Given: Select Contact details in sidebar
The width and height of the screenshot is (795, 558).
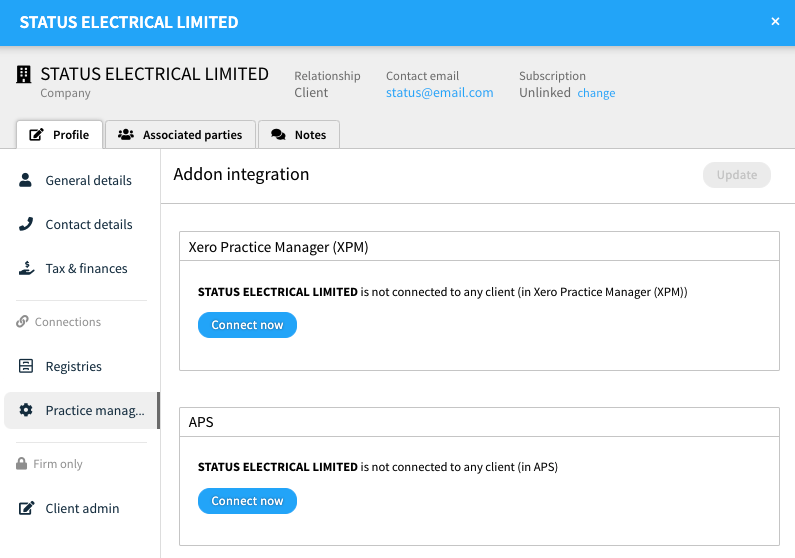Looking at the screenshot, I should pyautogui.click(x=81, y=225).
